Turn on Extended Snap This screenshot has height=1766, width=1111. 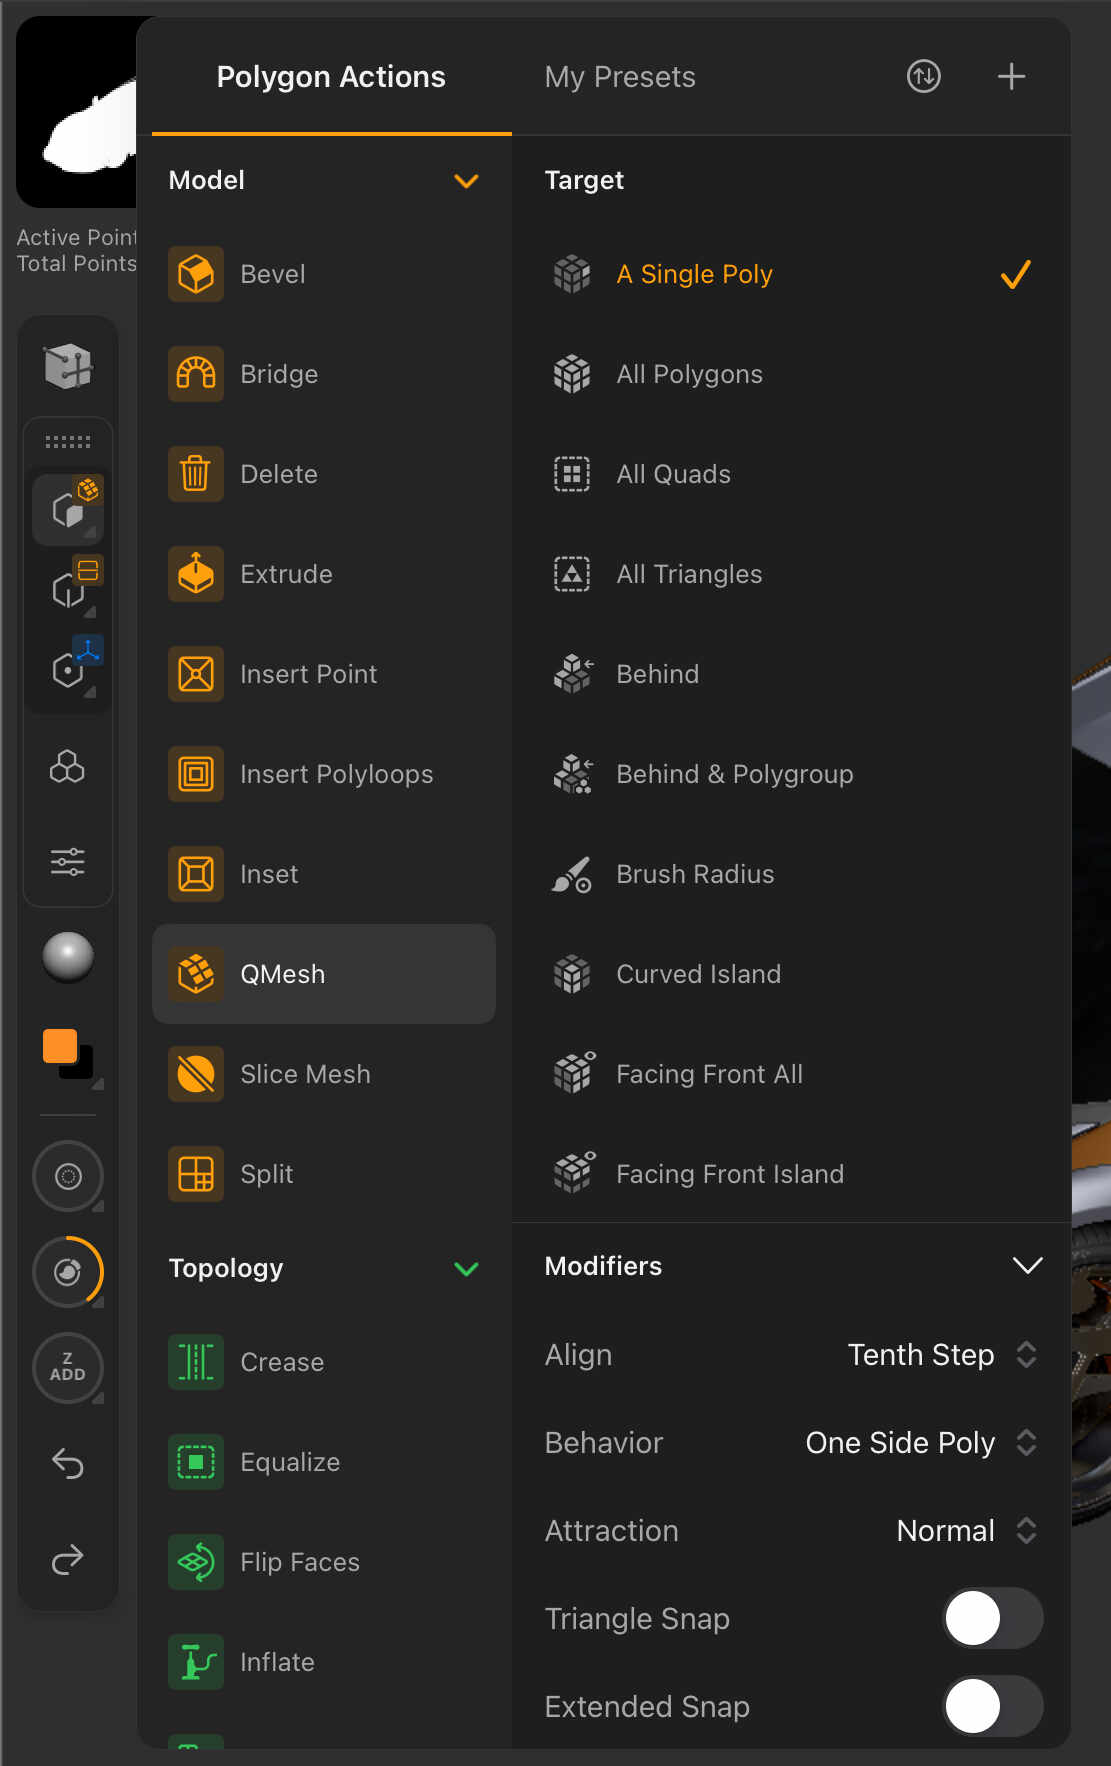[x=993, y=1707]
